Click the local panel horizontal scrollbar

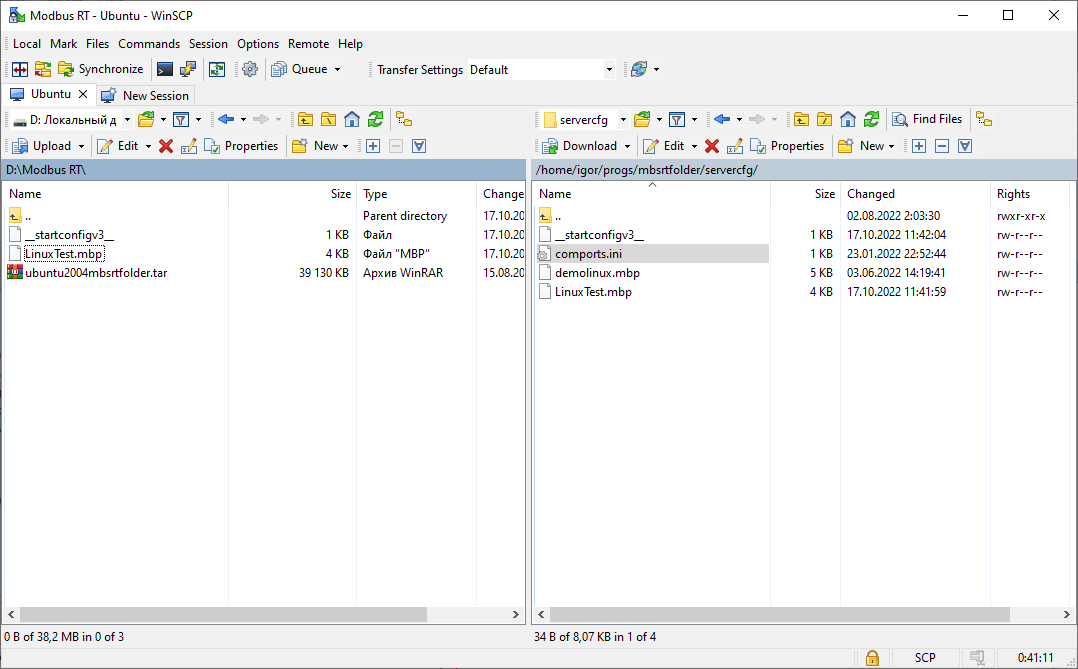[x=223, y=614]
